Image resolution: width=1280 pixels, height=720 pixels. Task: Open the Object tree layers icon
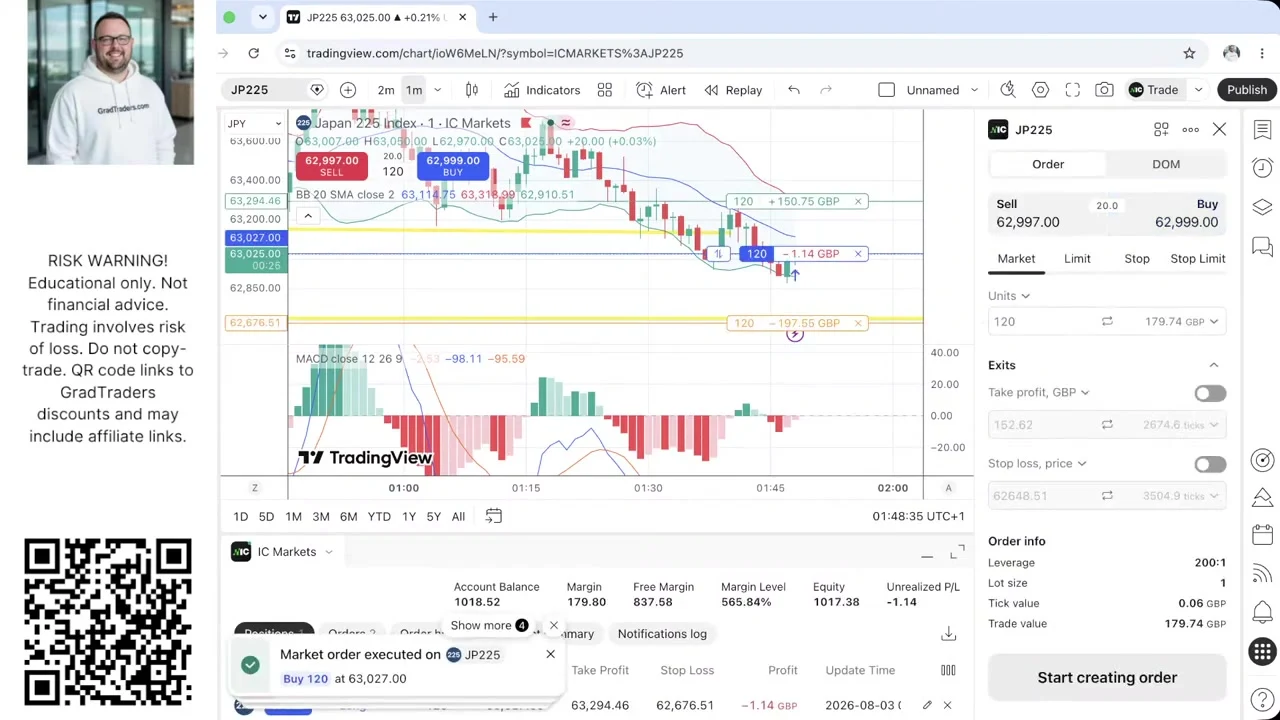click(1262, 207)
